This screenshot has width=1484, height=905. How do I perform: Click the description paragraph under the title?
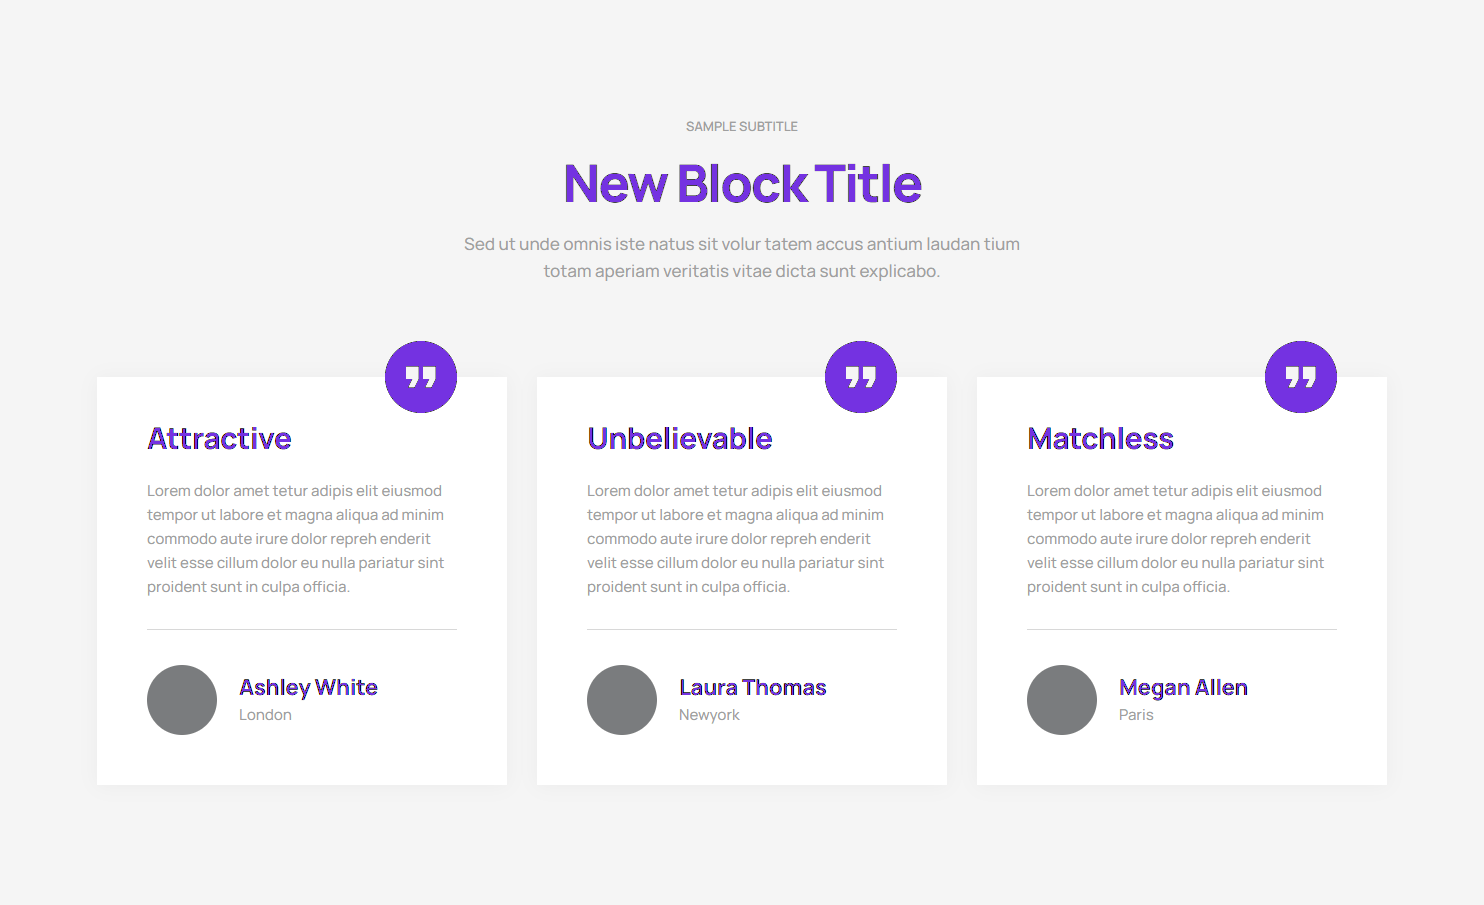[742, 257]
